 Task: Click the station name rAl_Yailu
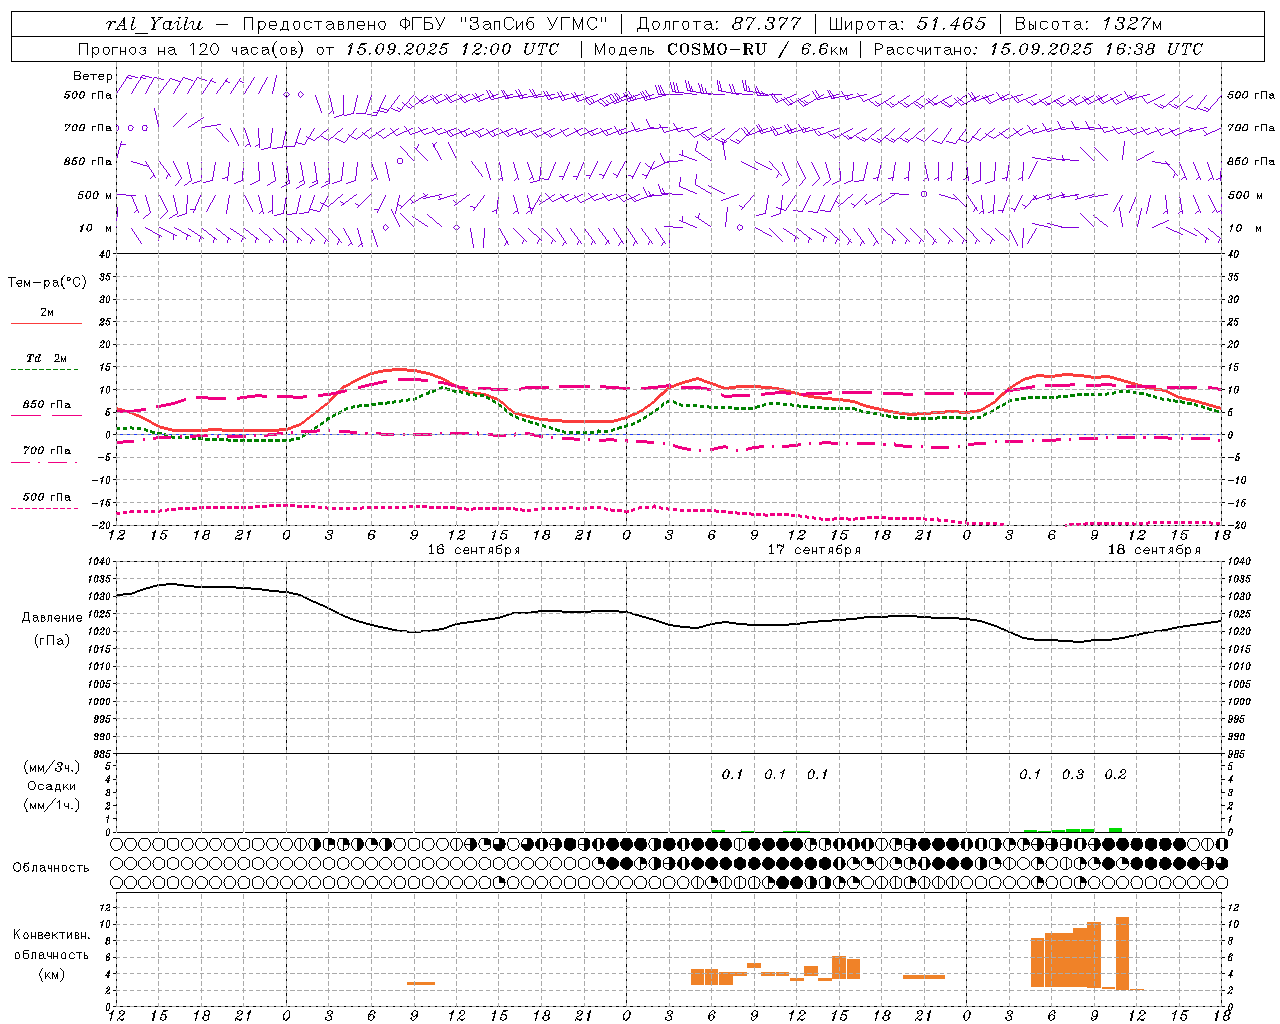[x=154, y=24]
